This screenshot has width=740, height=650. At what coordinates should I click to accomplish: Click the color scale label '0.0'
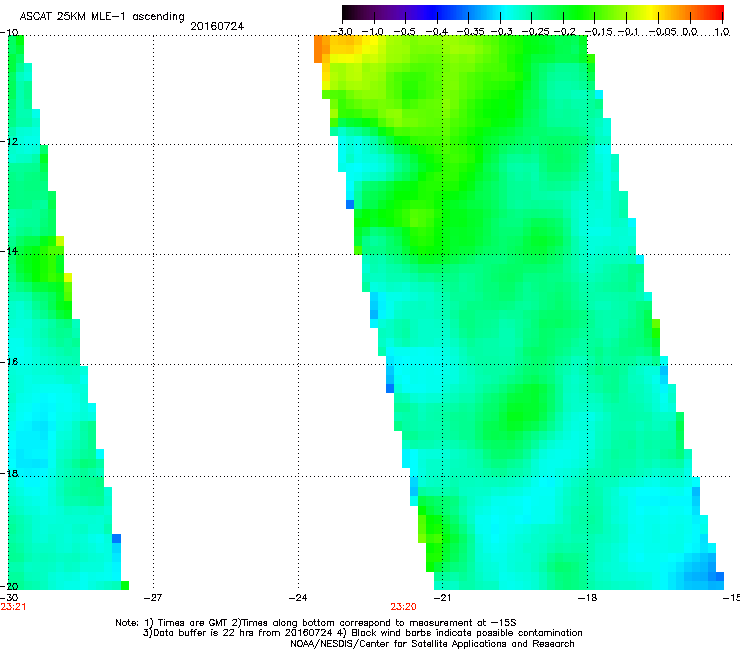690,32
